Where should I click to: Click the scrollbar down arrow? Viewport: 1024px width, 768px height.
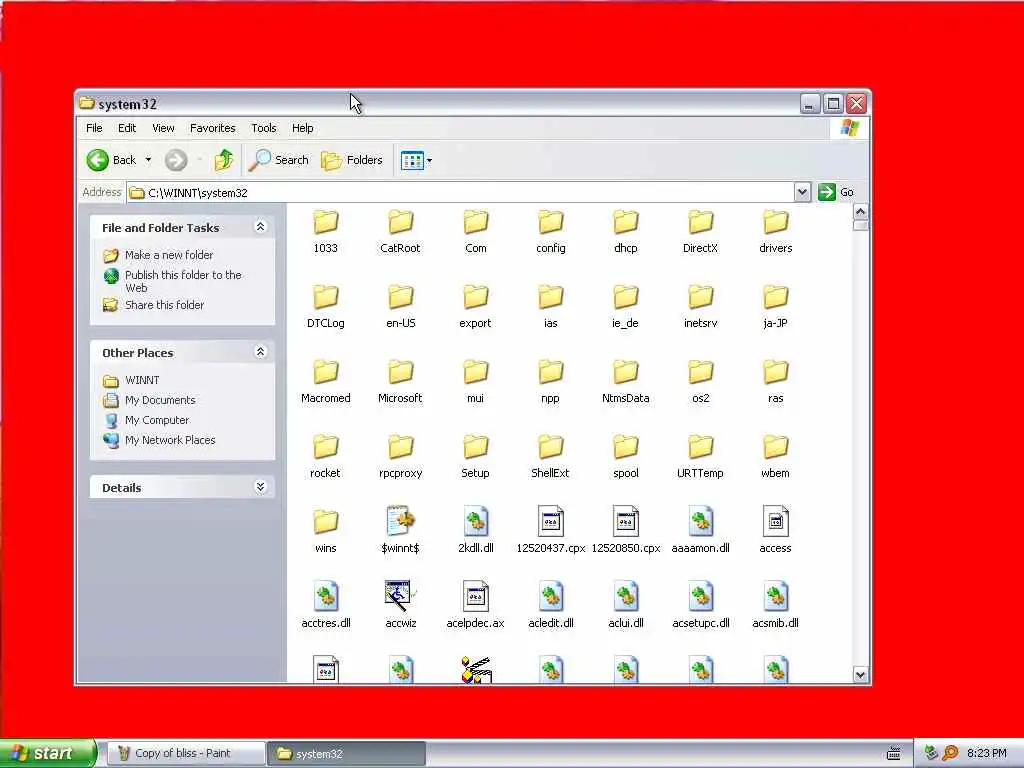coord(860,675)
